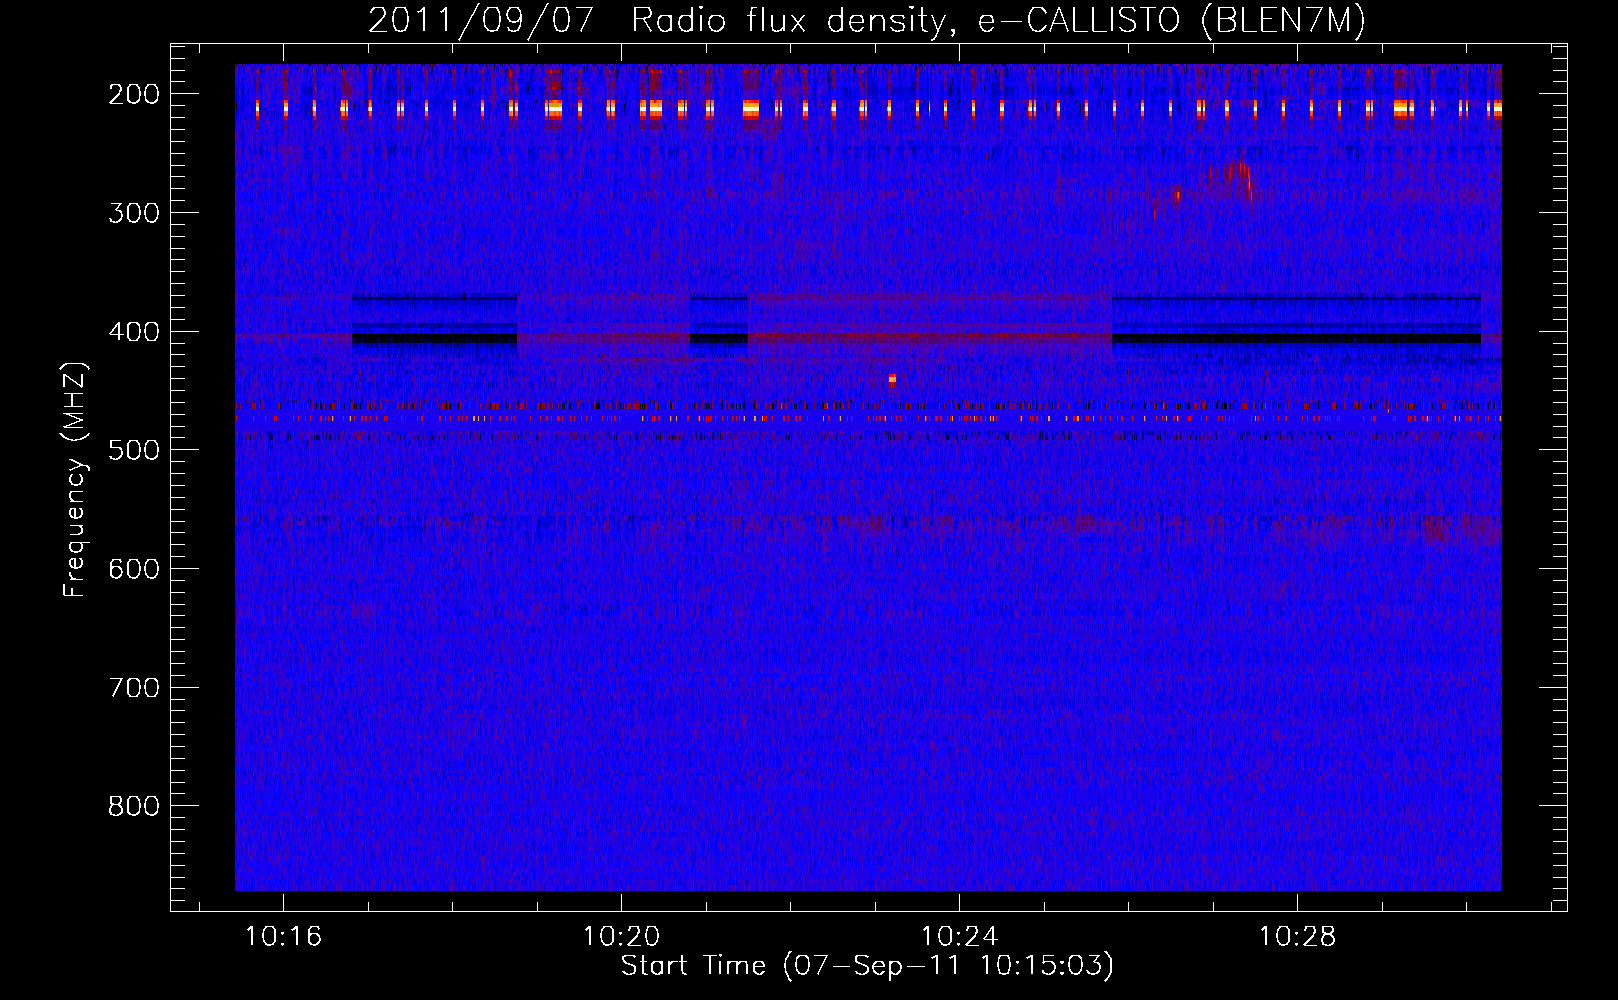Select the 500 frequency tick label
Image resolution: width=1618 pixels, height=1000 pixels.
(x=134, y=450)
